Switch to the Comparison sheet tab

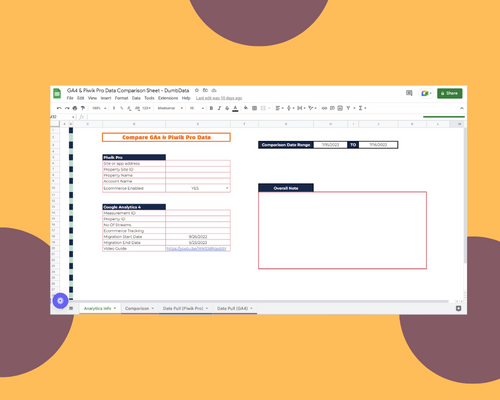pyautogui.click(x=139, y=308)
